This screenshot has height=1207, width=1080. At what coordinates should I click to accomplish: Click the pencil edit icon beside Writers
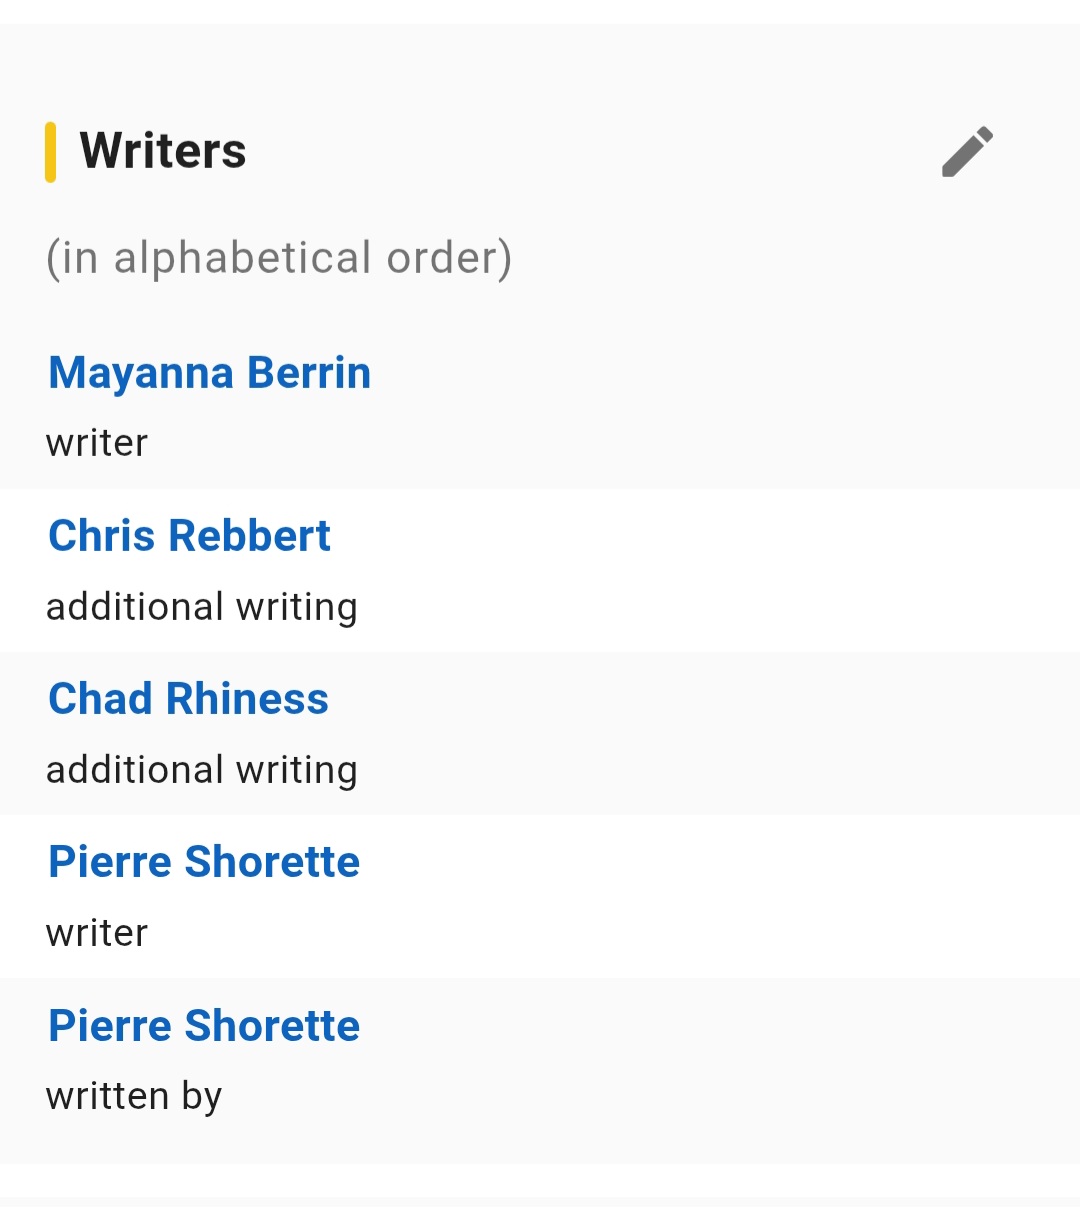point(967,152)
